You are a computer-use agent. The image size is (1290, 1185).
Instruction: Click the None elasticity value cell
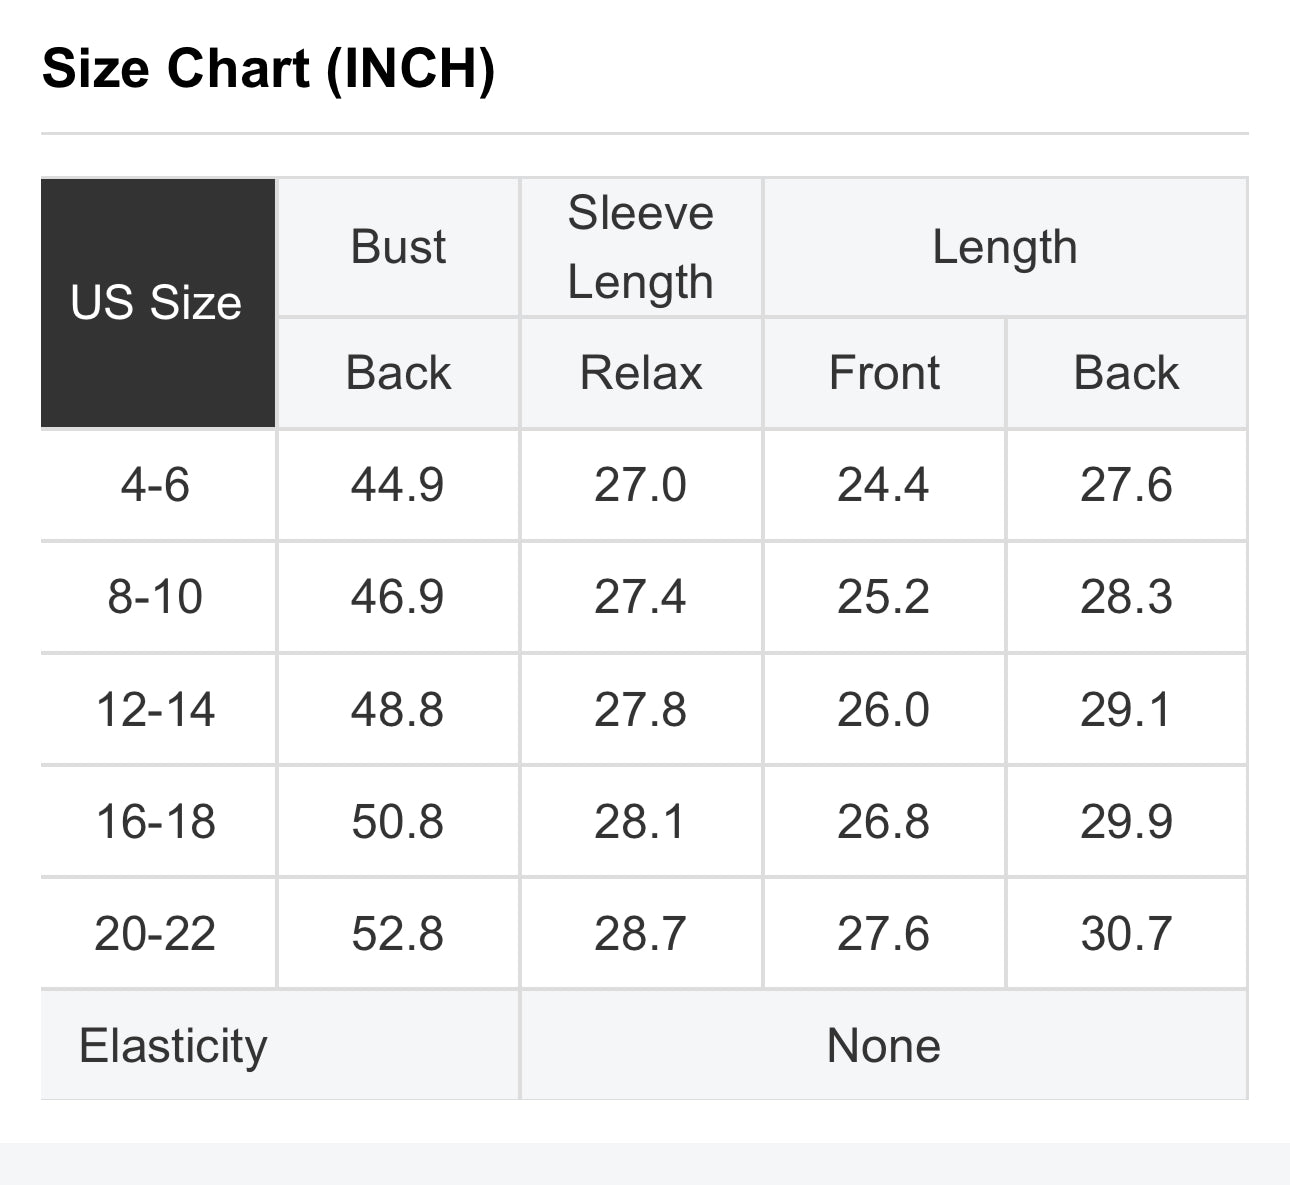884,1046
